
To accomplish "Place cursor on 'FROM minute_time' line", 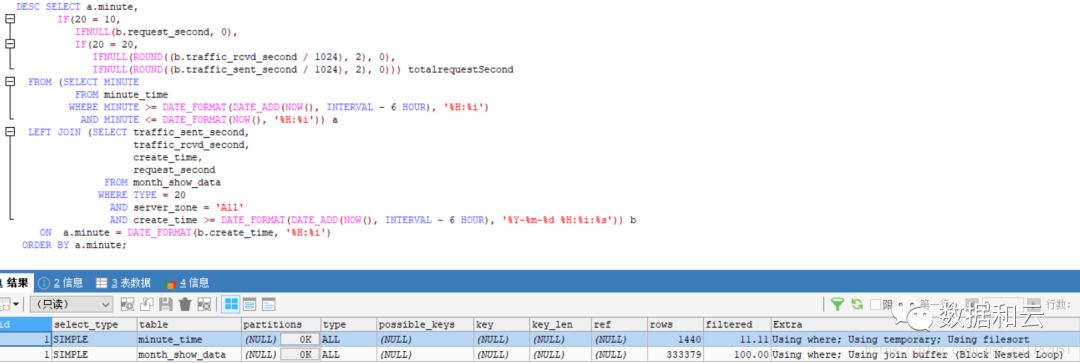I will (x=121, y=94).
